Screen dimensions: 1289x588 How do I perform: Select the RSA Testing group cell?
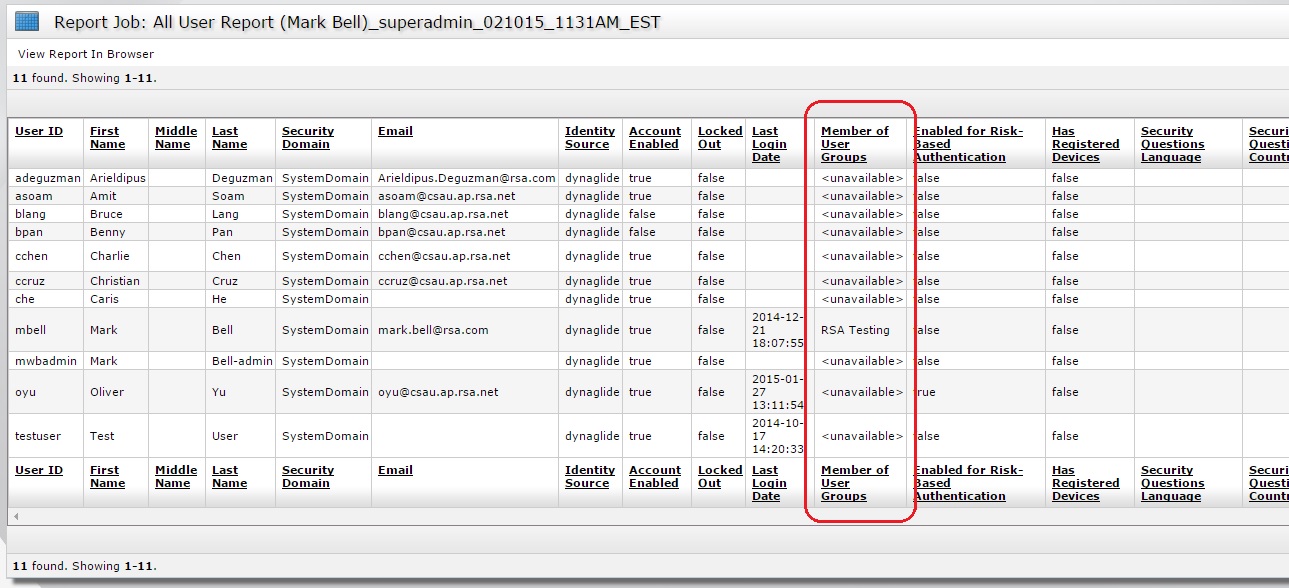[855, 330]
